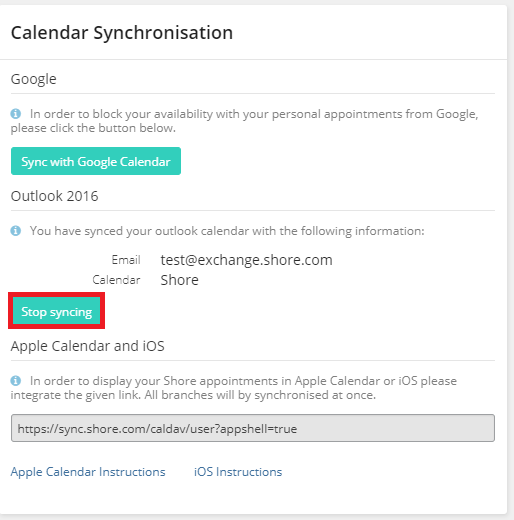This screenshot has height=520, width=514.
Task: Click the divider line beneath the page title
Action: tap(253, 60)
